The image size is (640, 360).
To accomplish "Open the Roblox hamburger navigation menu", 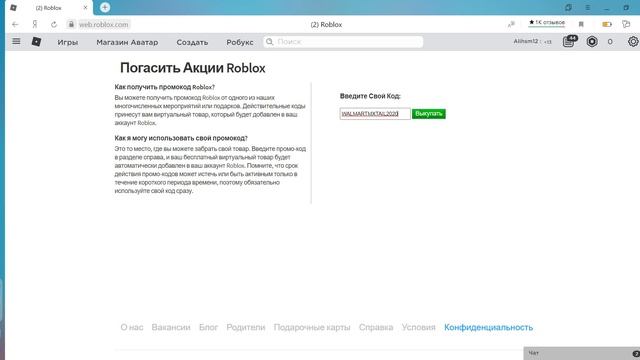I will 16,41.
